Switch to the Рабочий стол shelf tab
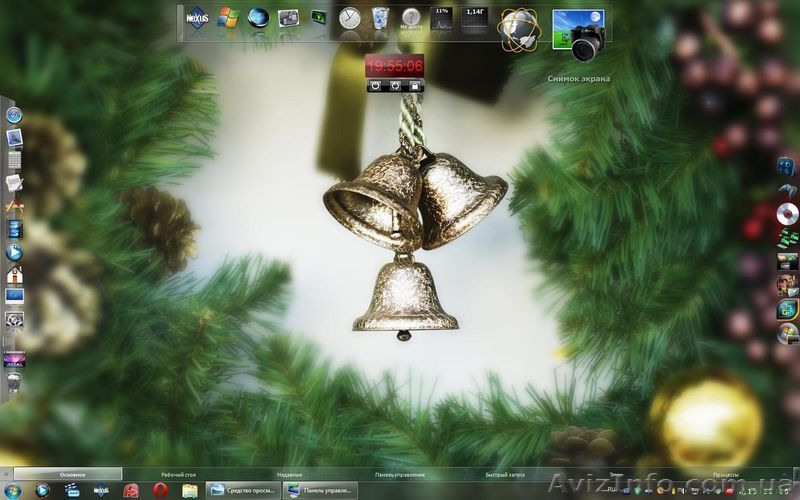This screenshot has width=800, height=500. pos(179,474)
